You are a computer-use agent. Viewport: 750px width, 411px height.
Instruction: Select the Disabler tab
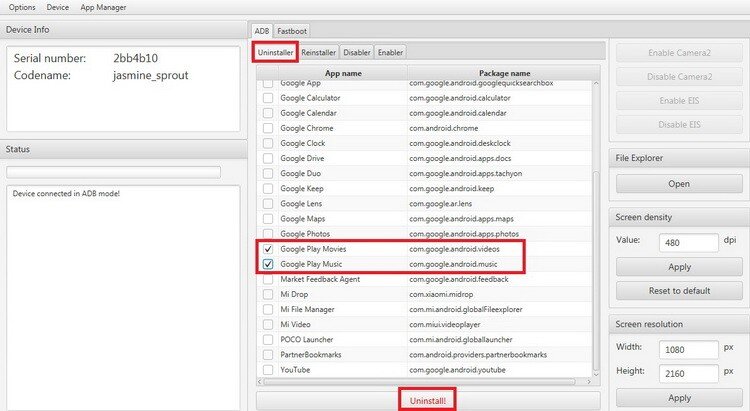coord(357,53)
